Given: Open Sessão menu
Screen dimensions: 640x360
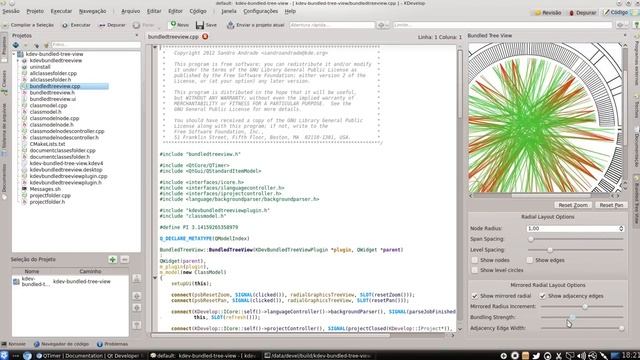Looking at the screenshot, I should [x=11, y=11].
